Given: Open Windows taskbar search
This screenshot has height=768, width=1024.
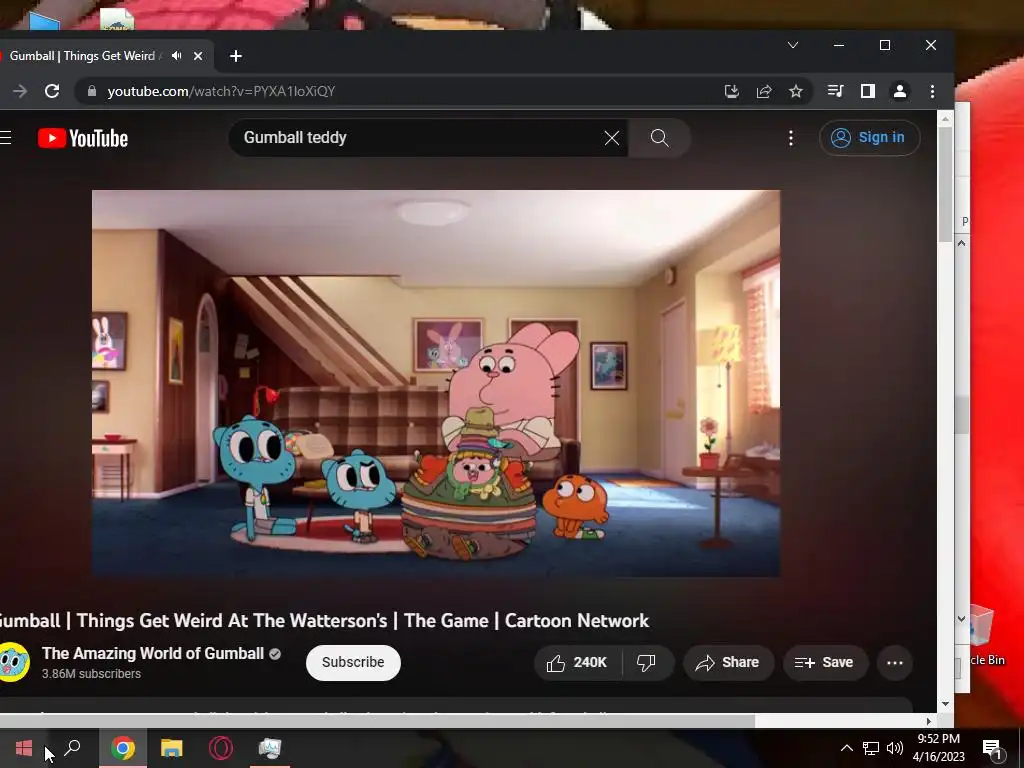Looking at the screenshot, I should tap(72, 748).
